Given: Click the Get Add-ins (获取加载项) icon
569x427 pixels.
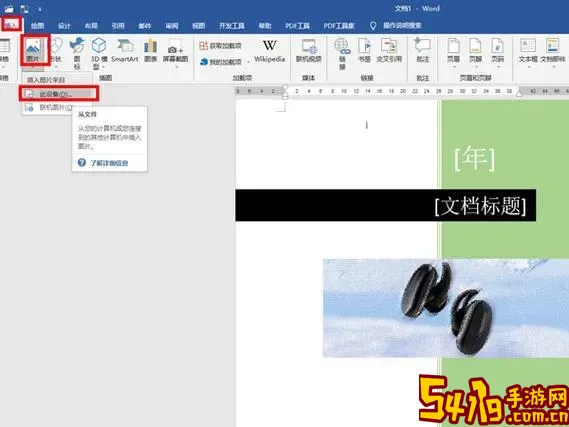Looking at the screenshot, I should (204, 46).
